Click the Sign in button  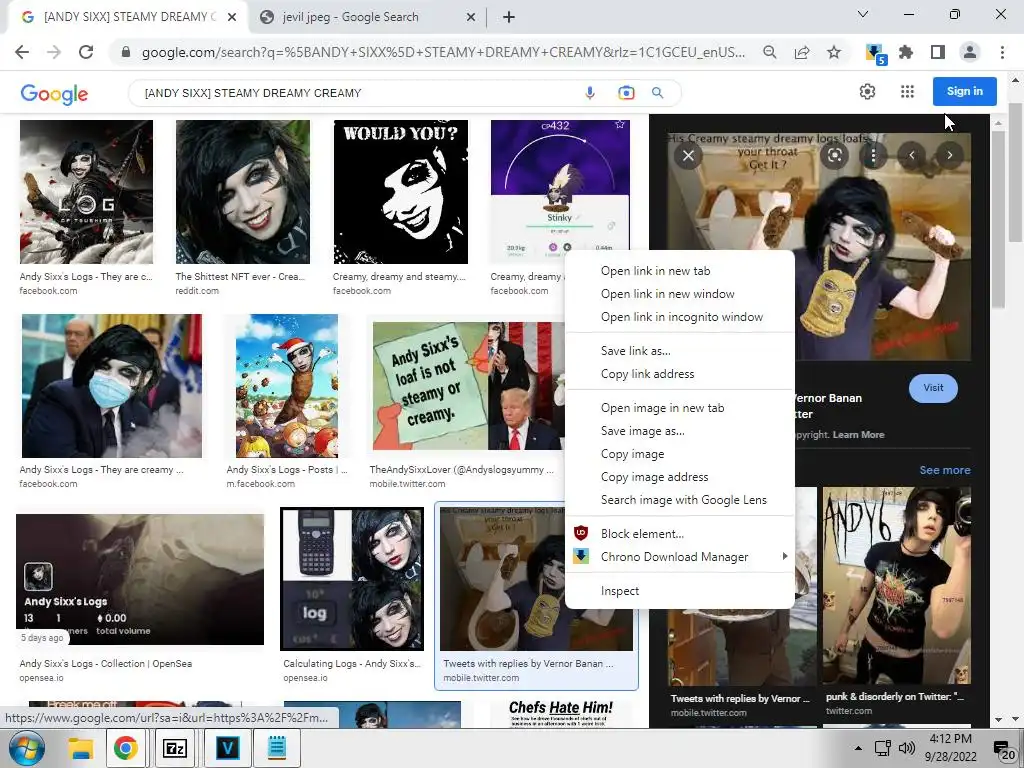965,91
